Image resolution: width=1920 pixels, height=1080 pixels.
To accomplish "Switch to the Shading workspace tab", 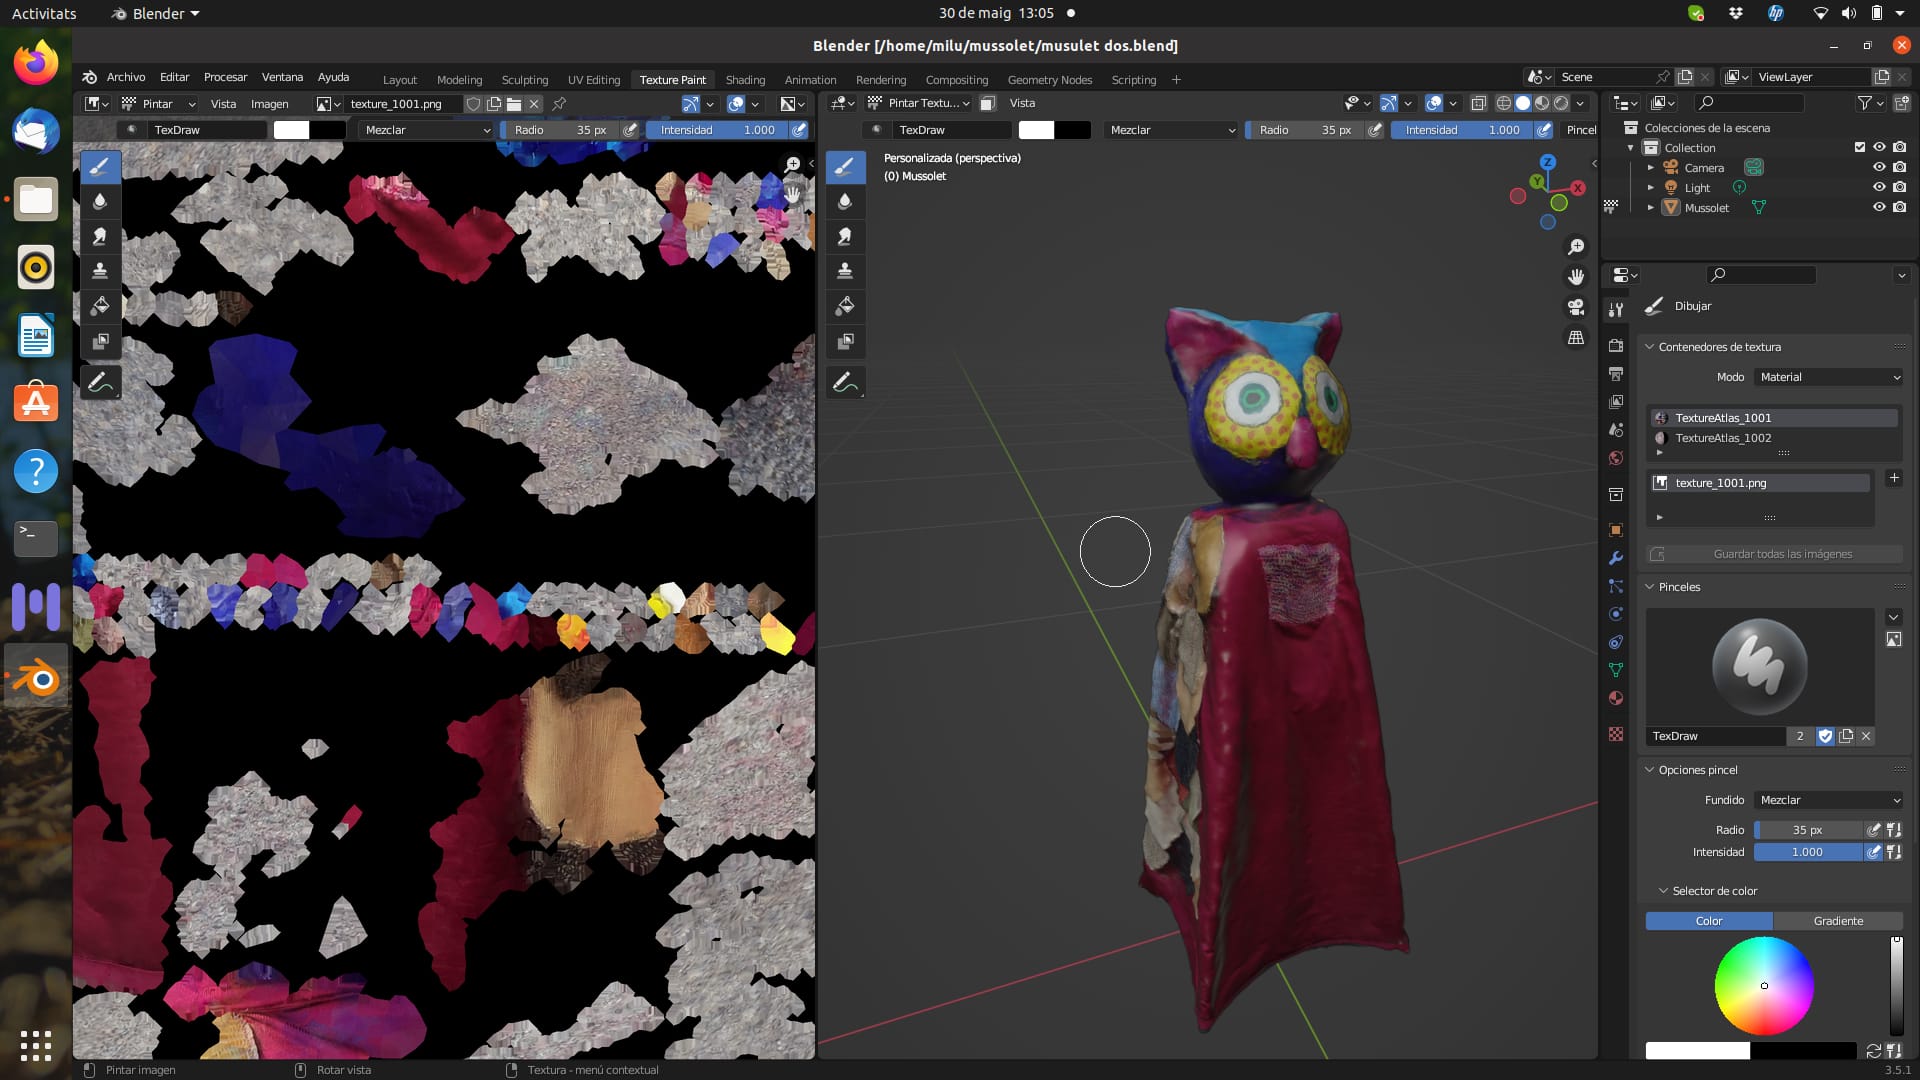I will (x=745, y=79).
